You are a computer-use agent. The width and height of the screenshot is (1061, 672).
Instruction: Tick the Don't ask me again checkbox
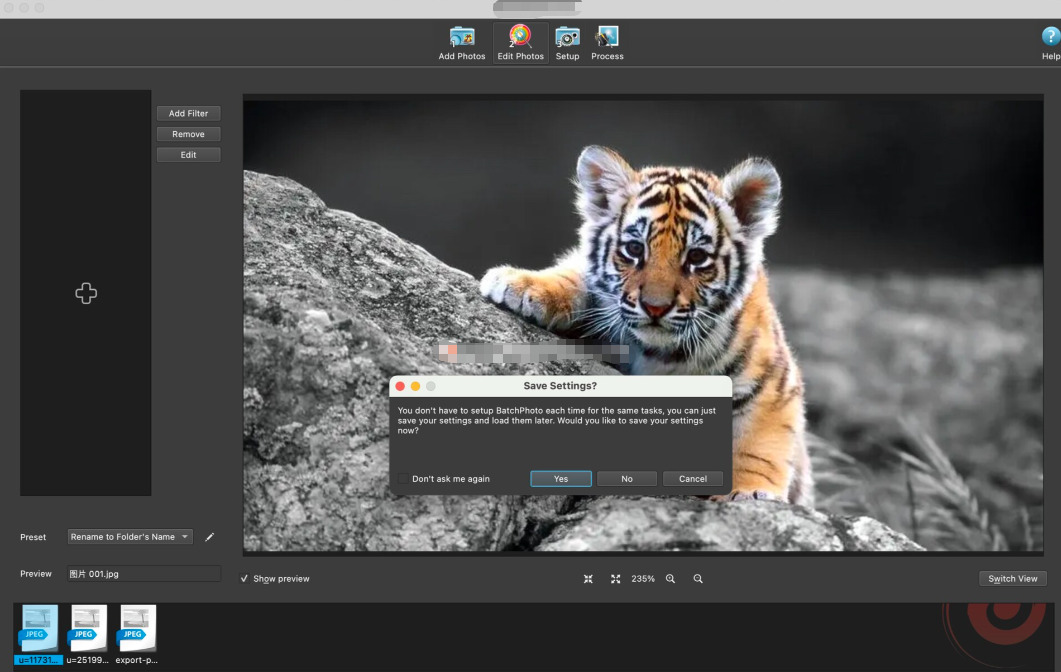(x=403, y=479)
